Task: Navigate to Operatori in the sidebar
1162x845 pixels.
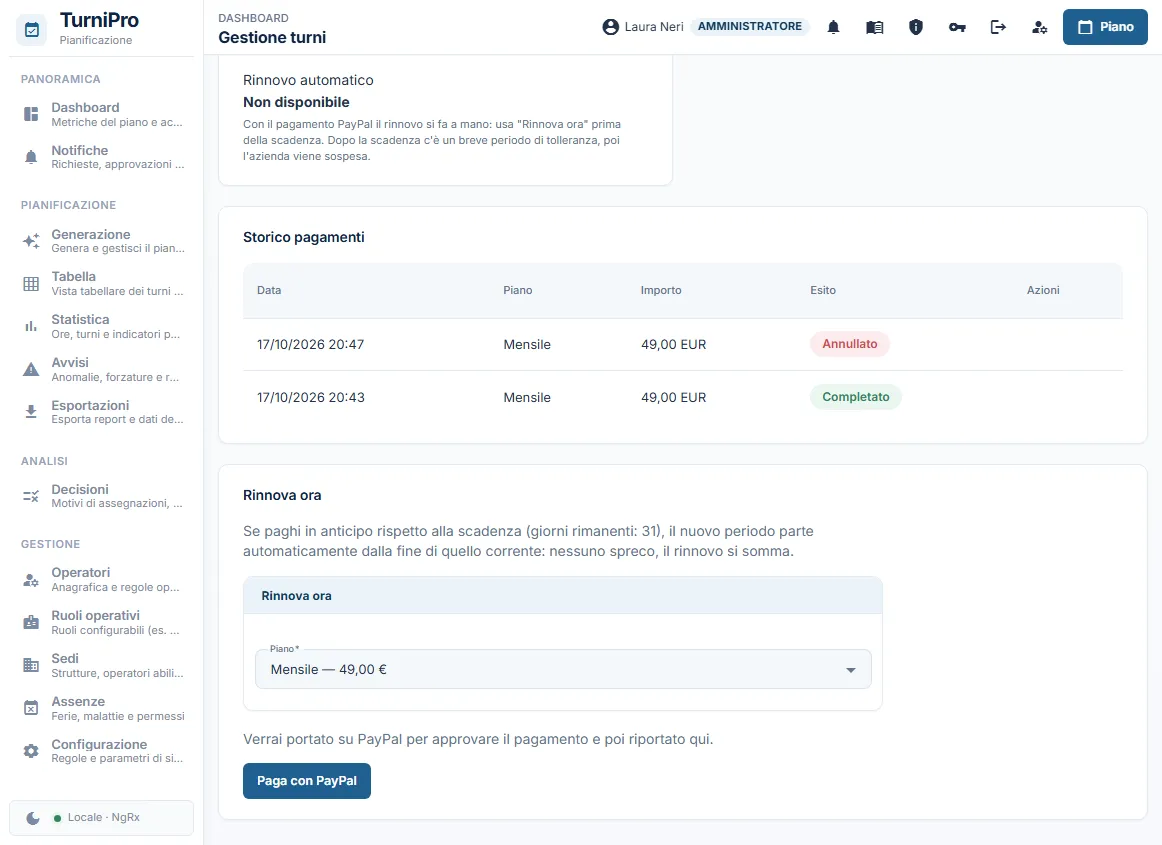Action: [102, 579]
